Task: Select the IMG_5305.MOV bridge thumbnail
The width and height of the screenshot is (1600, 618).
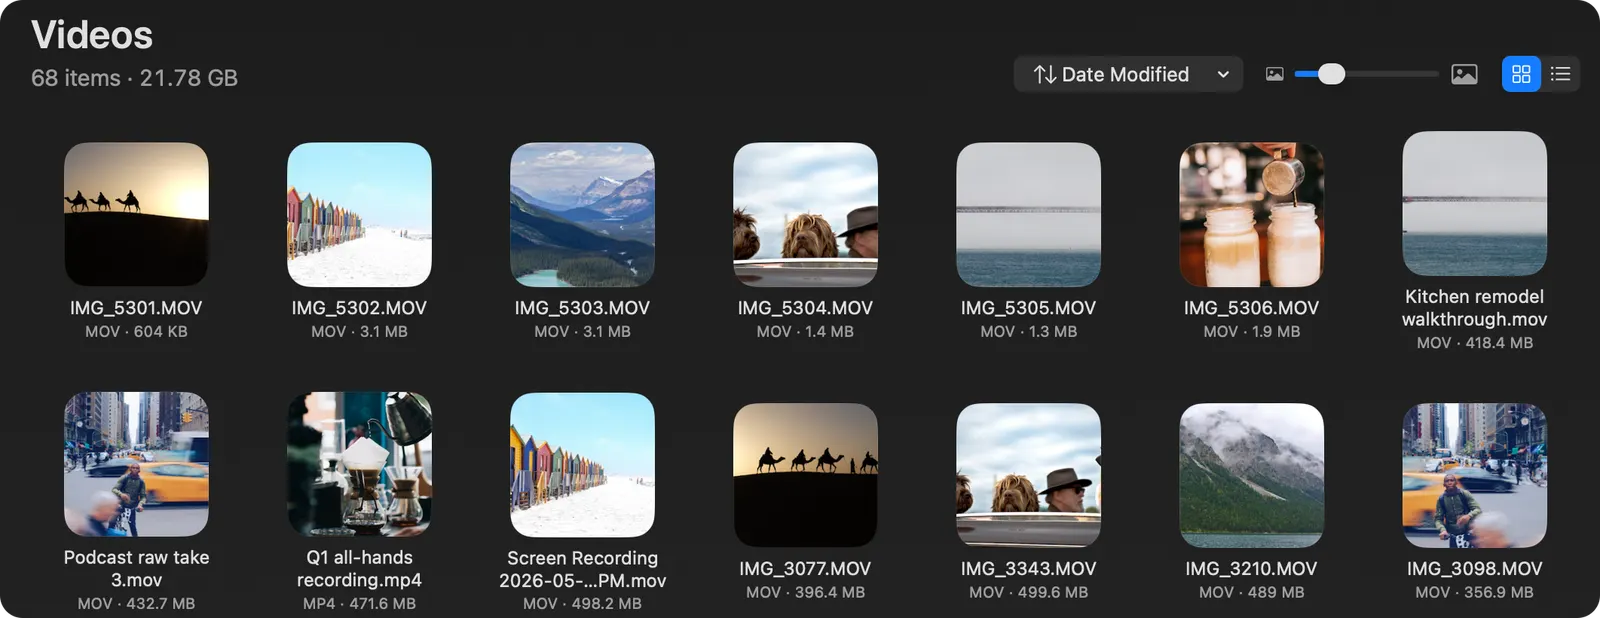Action: click(1028, 214)
